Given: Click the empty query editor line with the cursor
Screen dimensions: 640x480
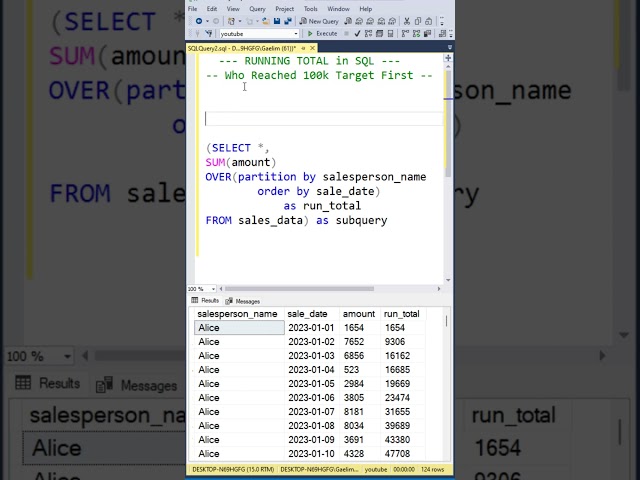Looking at the screenshot, I should pyautogui.click(x=324, y=119).
